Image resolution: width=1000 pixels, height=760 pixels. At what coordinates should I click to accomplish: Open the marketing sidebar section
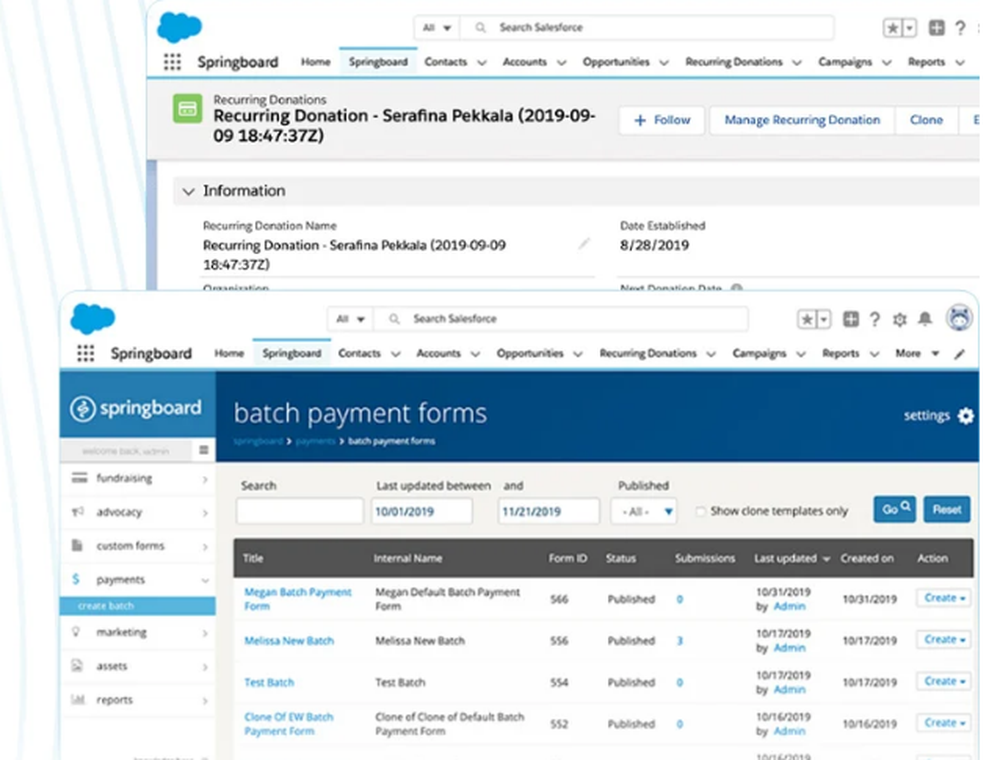click(x=138, y=632)
